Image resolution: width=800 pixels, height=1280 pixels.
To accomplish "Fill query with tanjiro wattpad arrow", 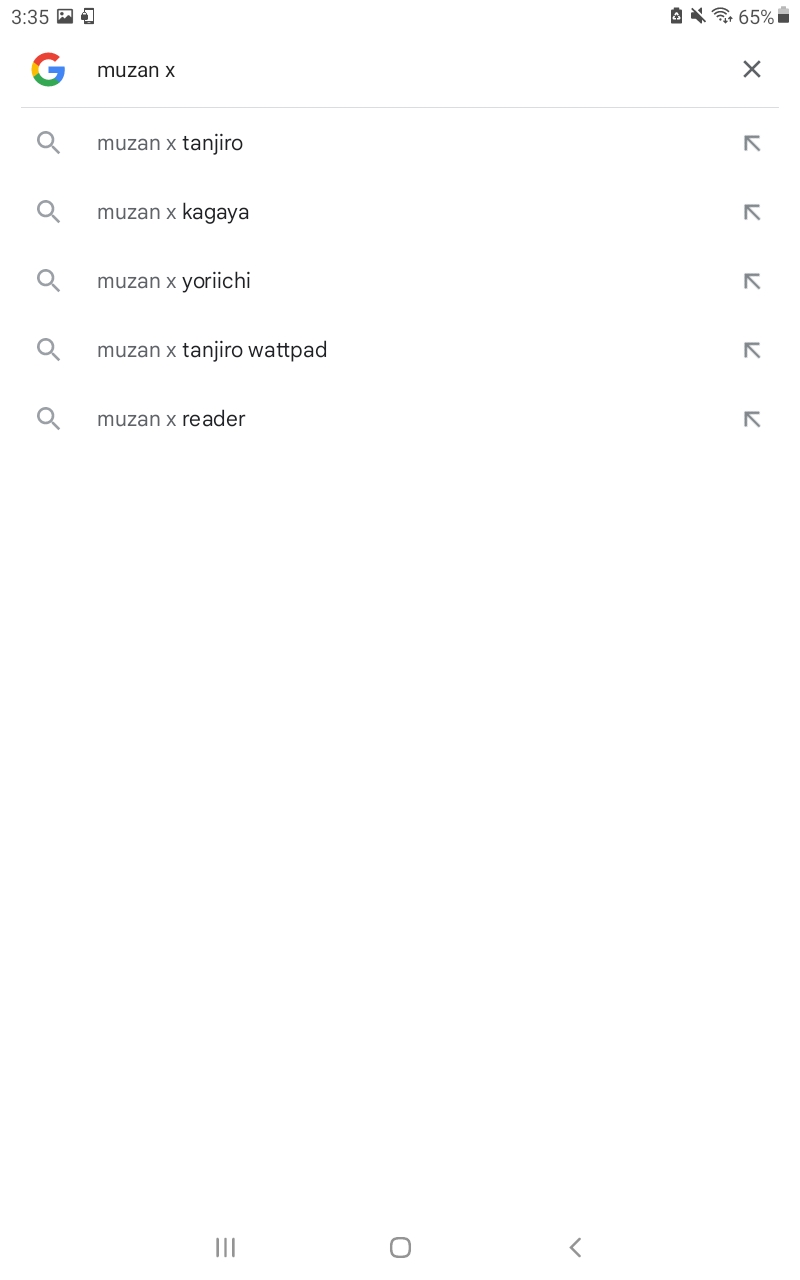I will coord(752,350).
